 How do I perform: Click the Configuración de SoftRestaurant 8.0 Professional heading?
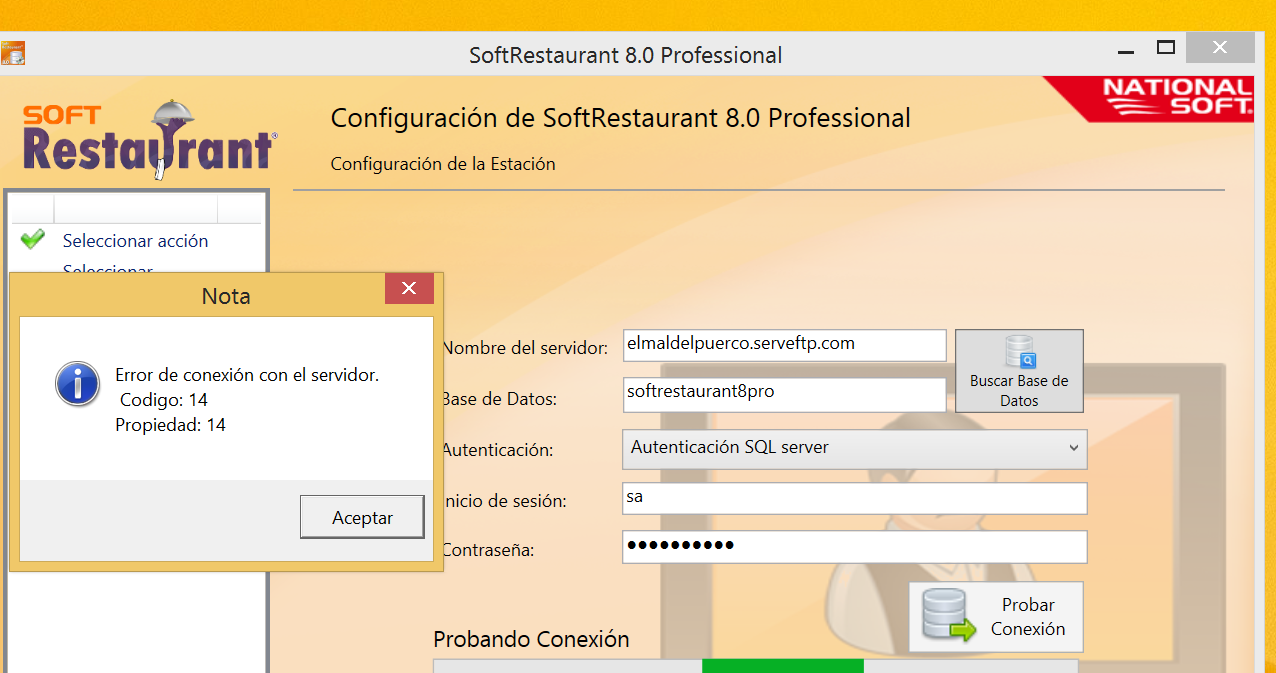pyautogui.click(x=620, y=118)
